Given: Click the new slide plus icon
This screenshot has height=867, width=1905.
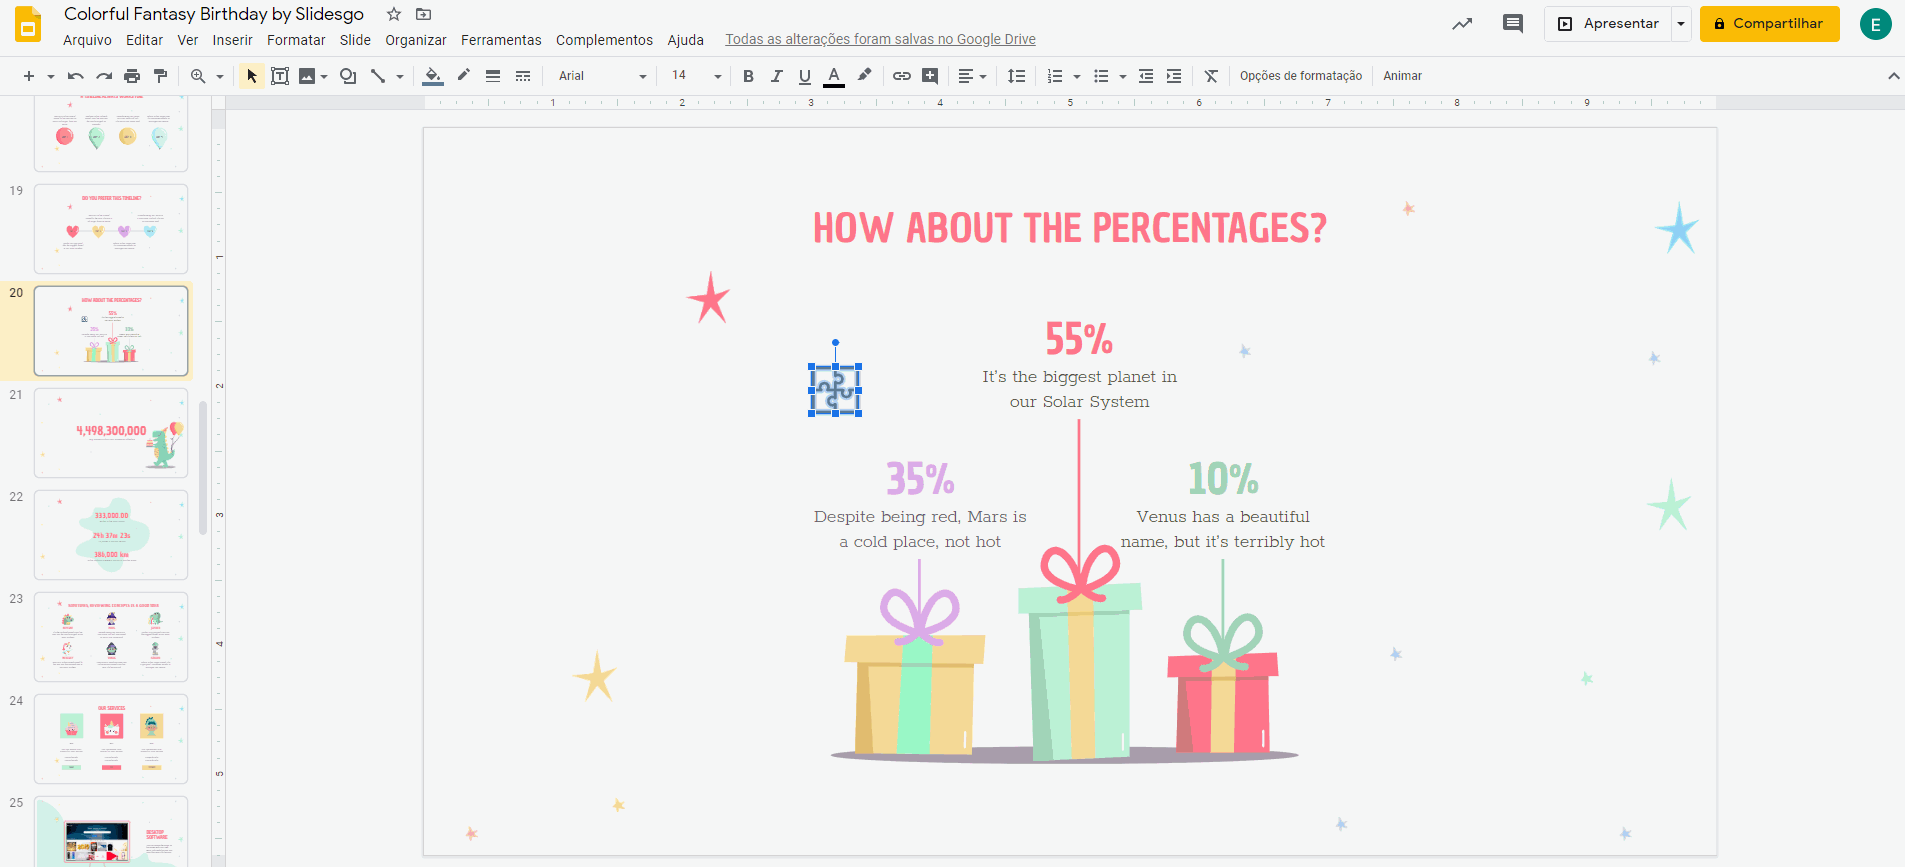Looking at the screenshot, I should [29, 76].
